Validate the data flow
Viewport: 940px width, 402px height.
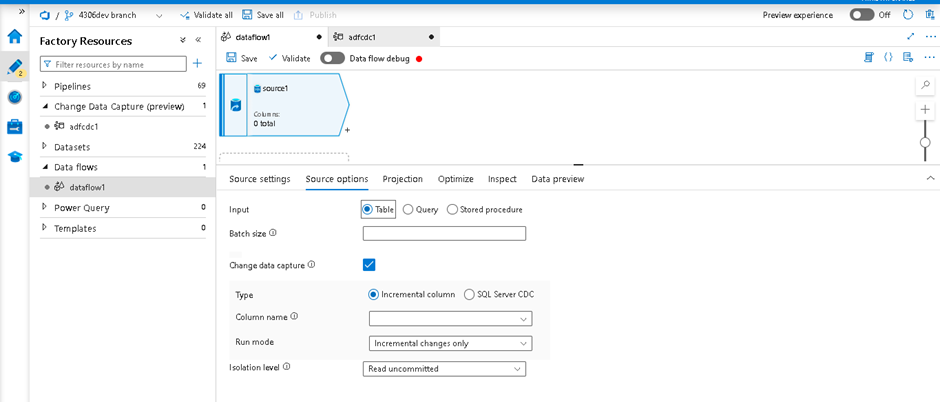point(290,58)
